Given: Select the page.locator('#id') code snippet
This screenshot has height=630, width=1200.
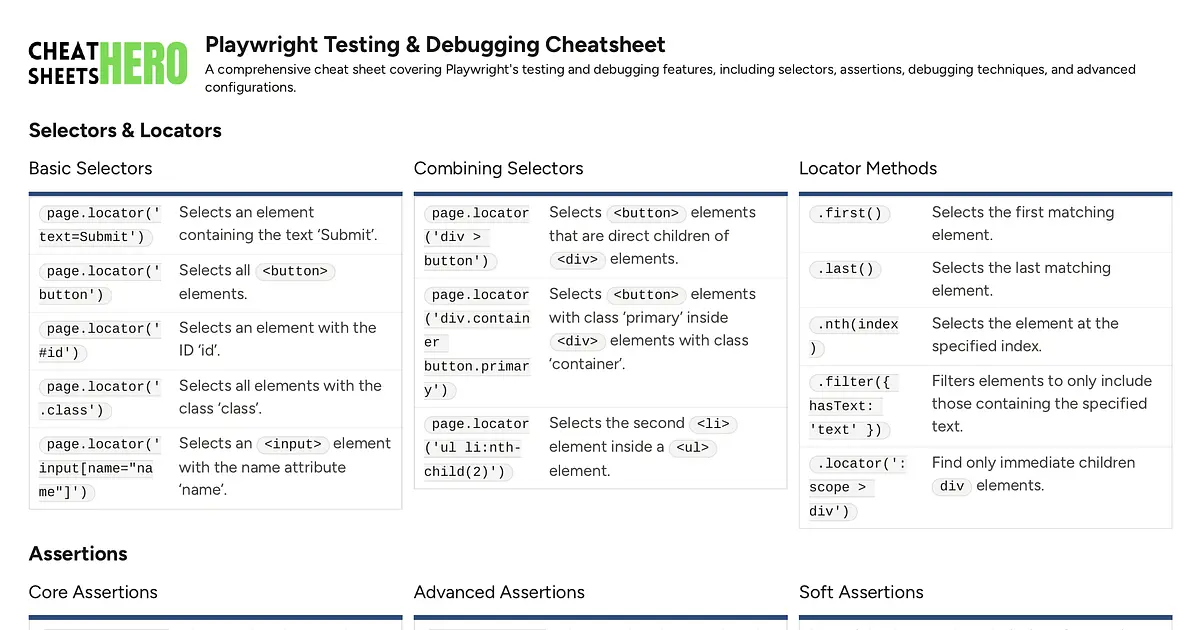Looking at the screenshot, I should click(x=100, y=340).
